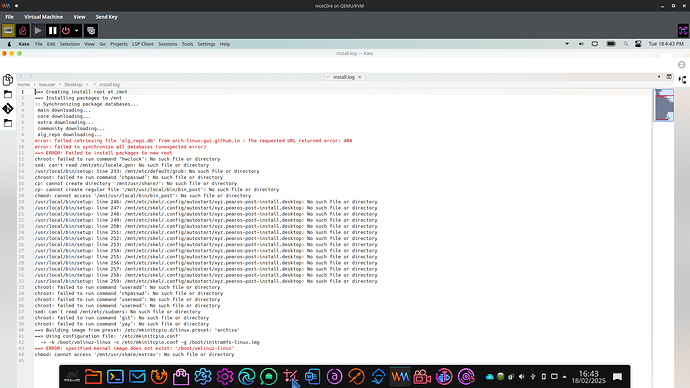The image size is (690, 388).
Task: Open the guest search magnifier icon
Action: [x=626, y=44]
